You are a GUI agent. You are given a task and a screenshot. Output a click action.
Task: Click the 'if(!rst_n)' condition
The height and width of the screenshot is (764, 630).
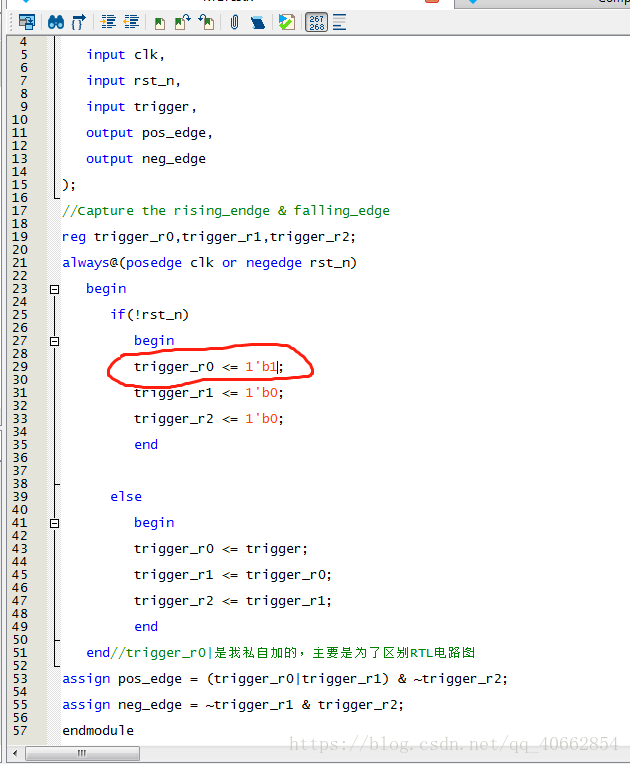coord(149,315)
